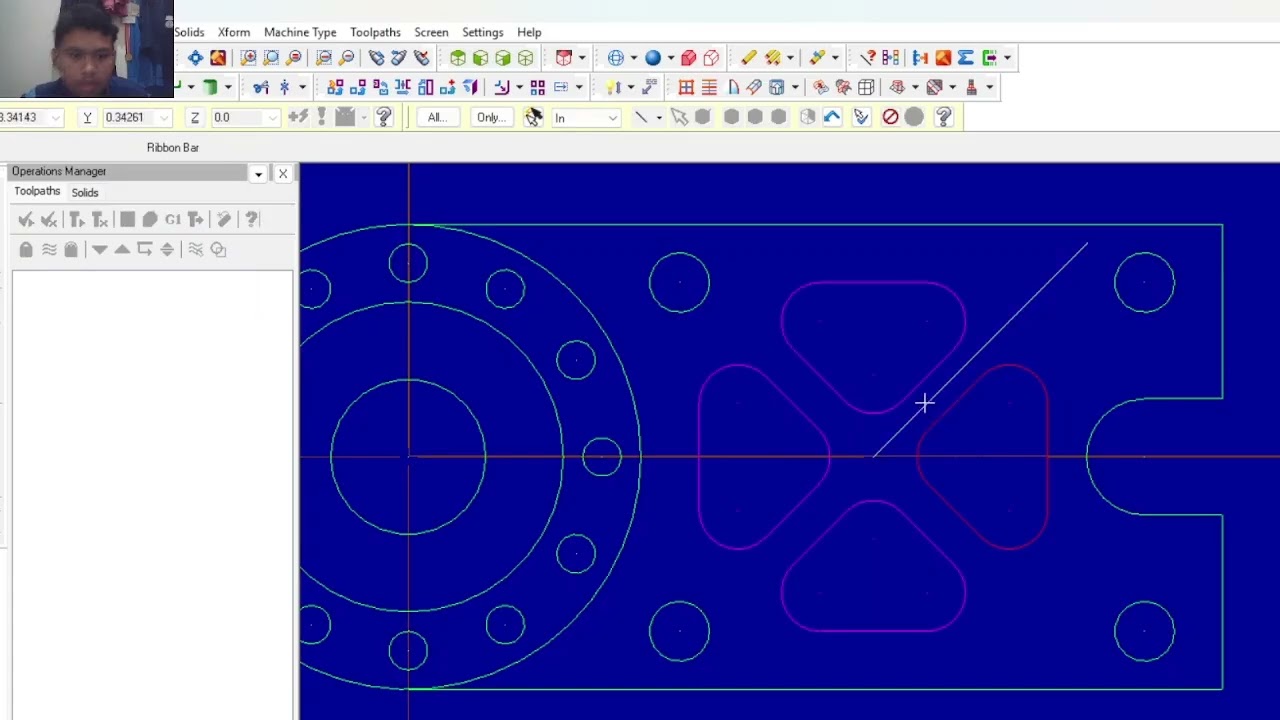1280x720 pixels.
Task: Click the Operations Manager help icon
Action: [x=252, y=219]
